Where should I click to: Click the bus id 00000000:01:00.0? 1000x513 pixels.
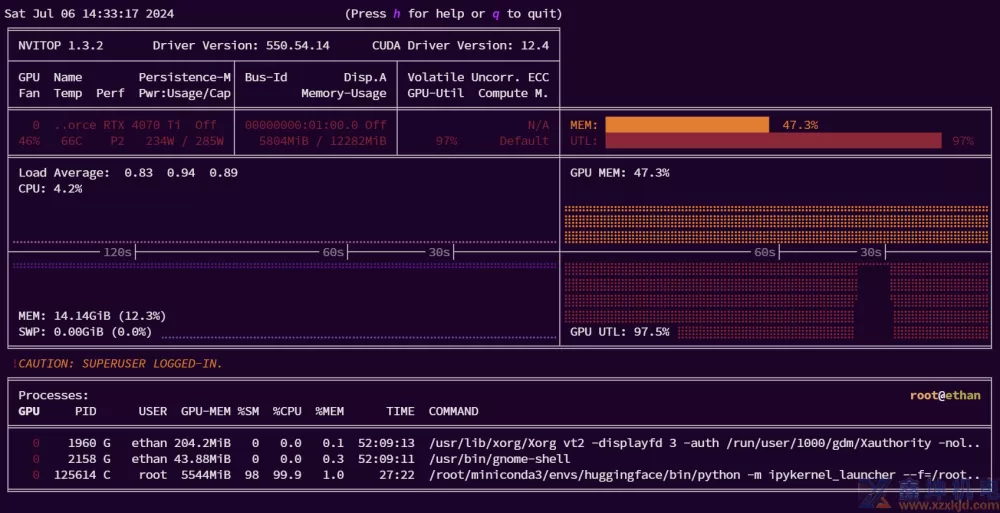point(302,125)
